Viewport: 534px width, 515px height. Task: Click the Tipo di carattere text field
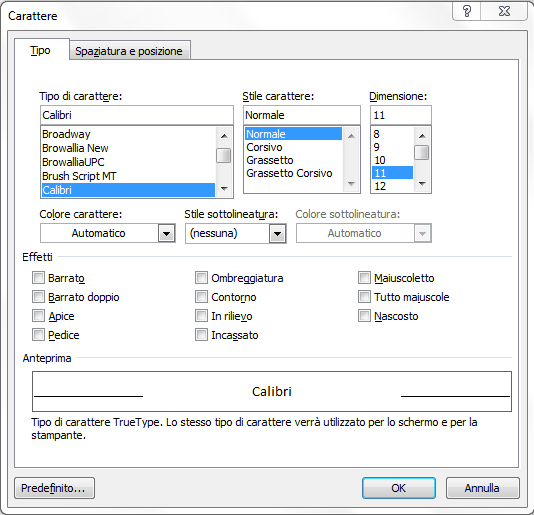click(x=137, y=115)
